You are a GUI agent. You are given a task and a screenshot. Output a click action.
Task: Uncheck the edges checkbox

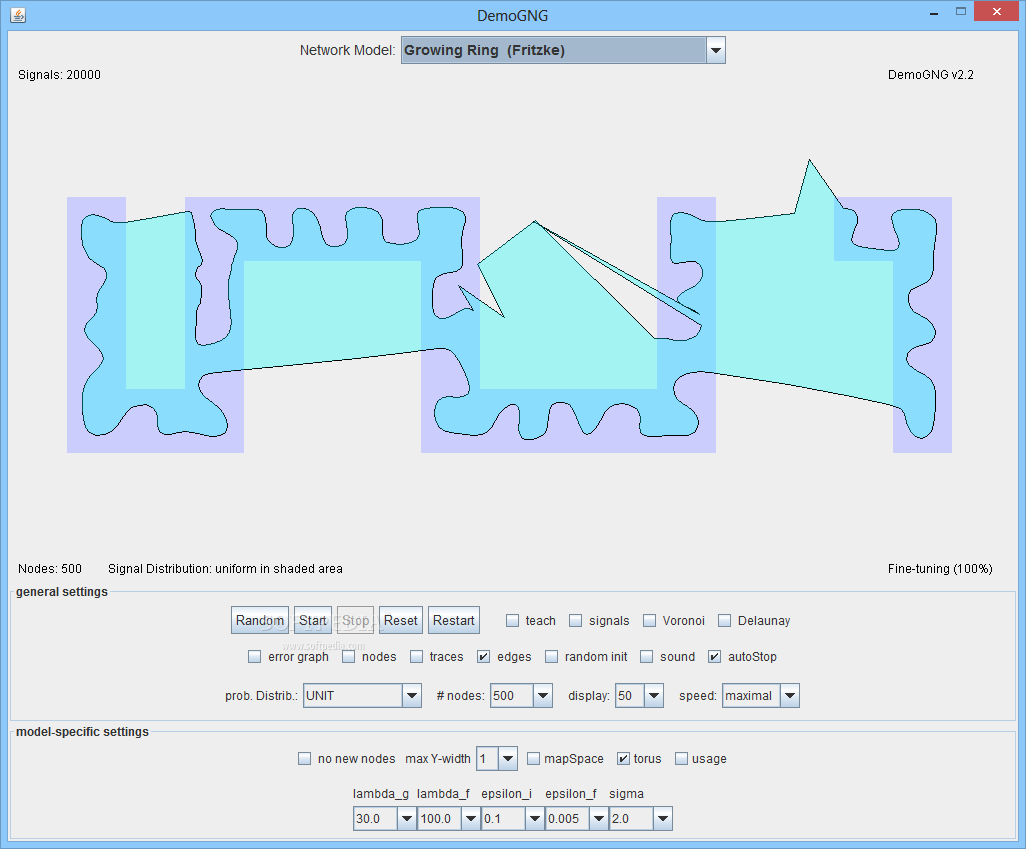coord(484,657)
